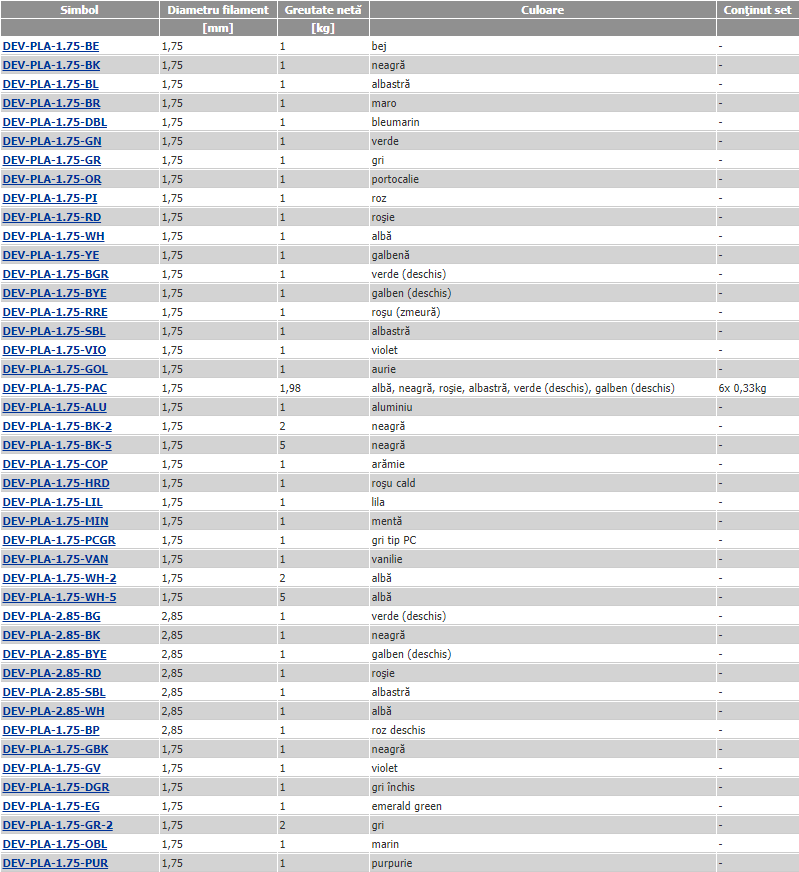Open the DEV-PLA-1.75-PAC multi-color set link
799x872 pixels.
point(55,388)
